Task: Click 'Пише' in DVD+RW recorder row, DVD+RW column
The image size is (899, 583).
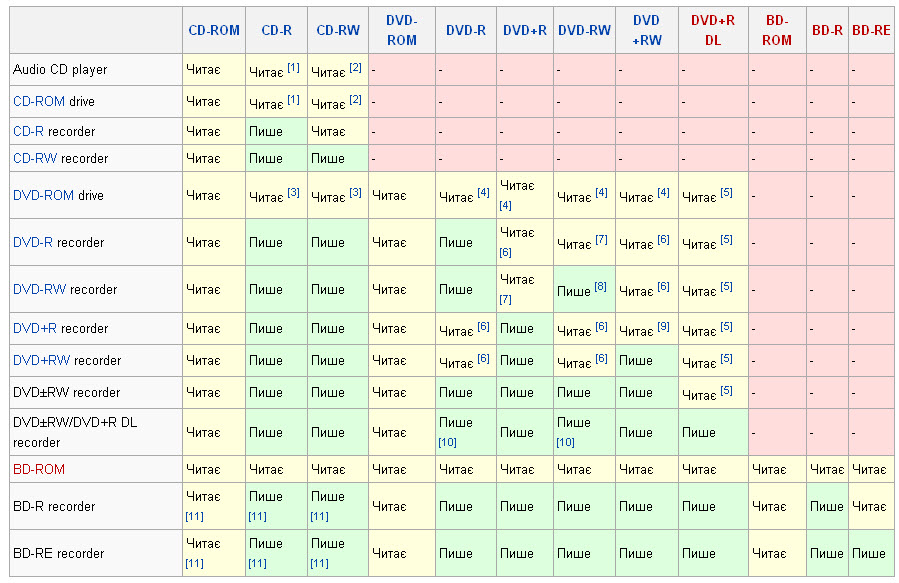Action: click(636, 361)
